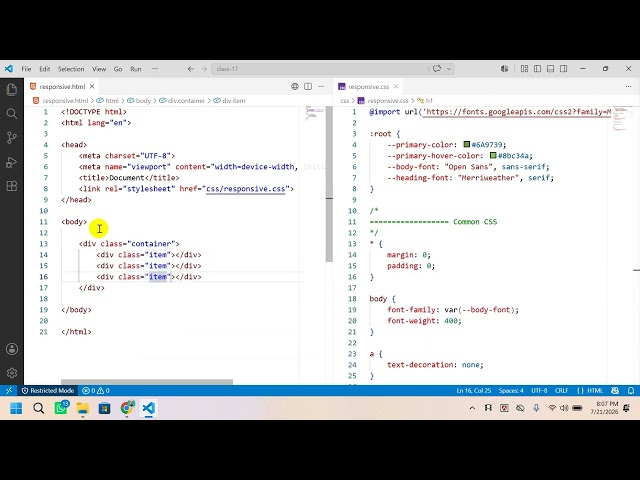Screen dimensions: 640x480
Task: Expand the overflow menu ellipsis
Action: [x=155, y=69]
